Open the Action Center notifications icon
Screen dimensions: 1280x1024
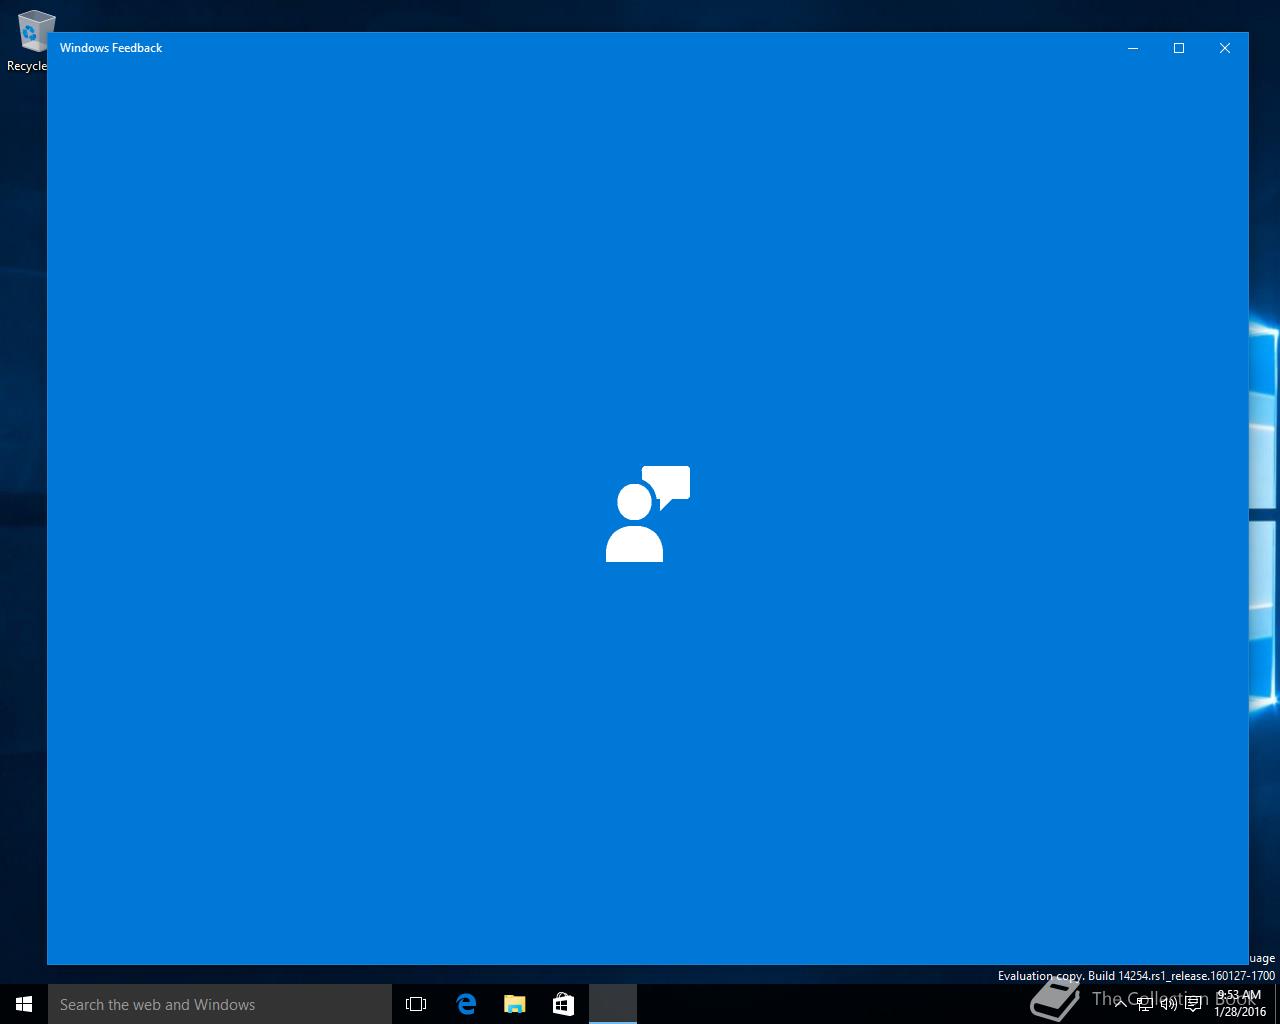click(1193, 1004)
